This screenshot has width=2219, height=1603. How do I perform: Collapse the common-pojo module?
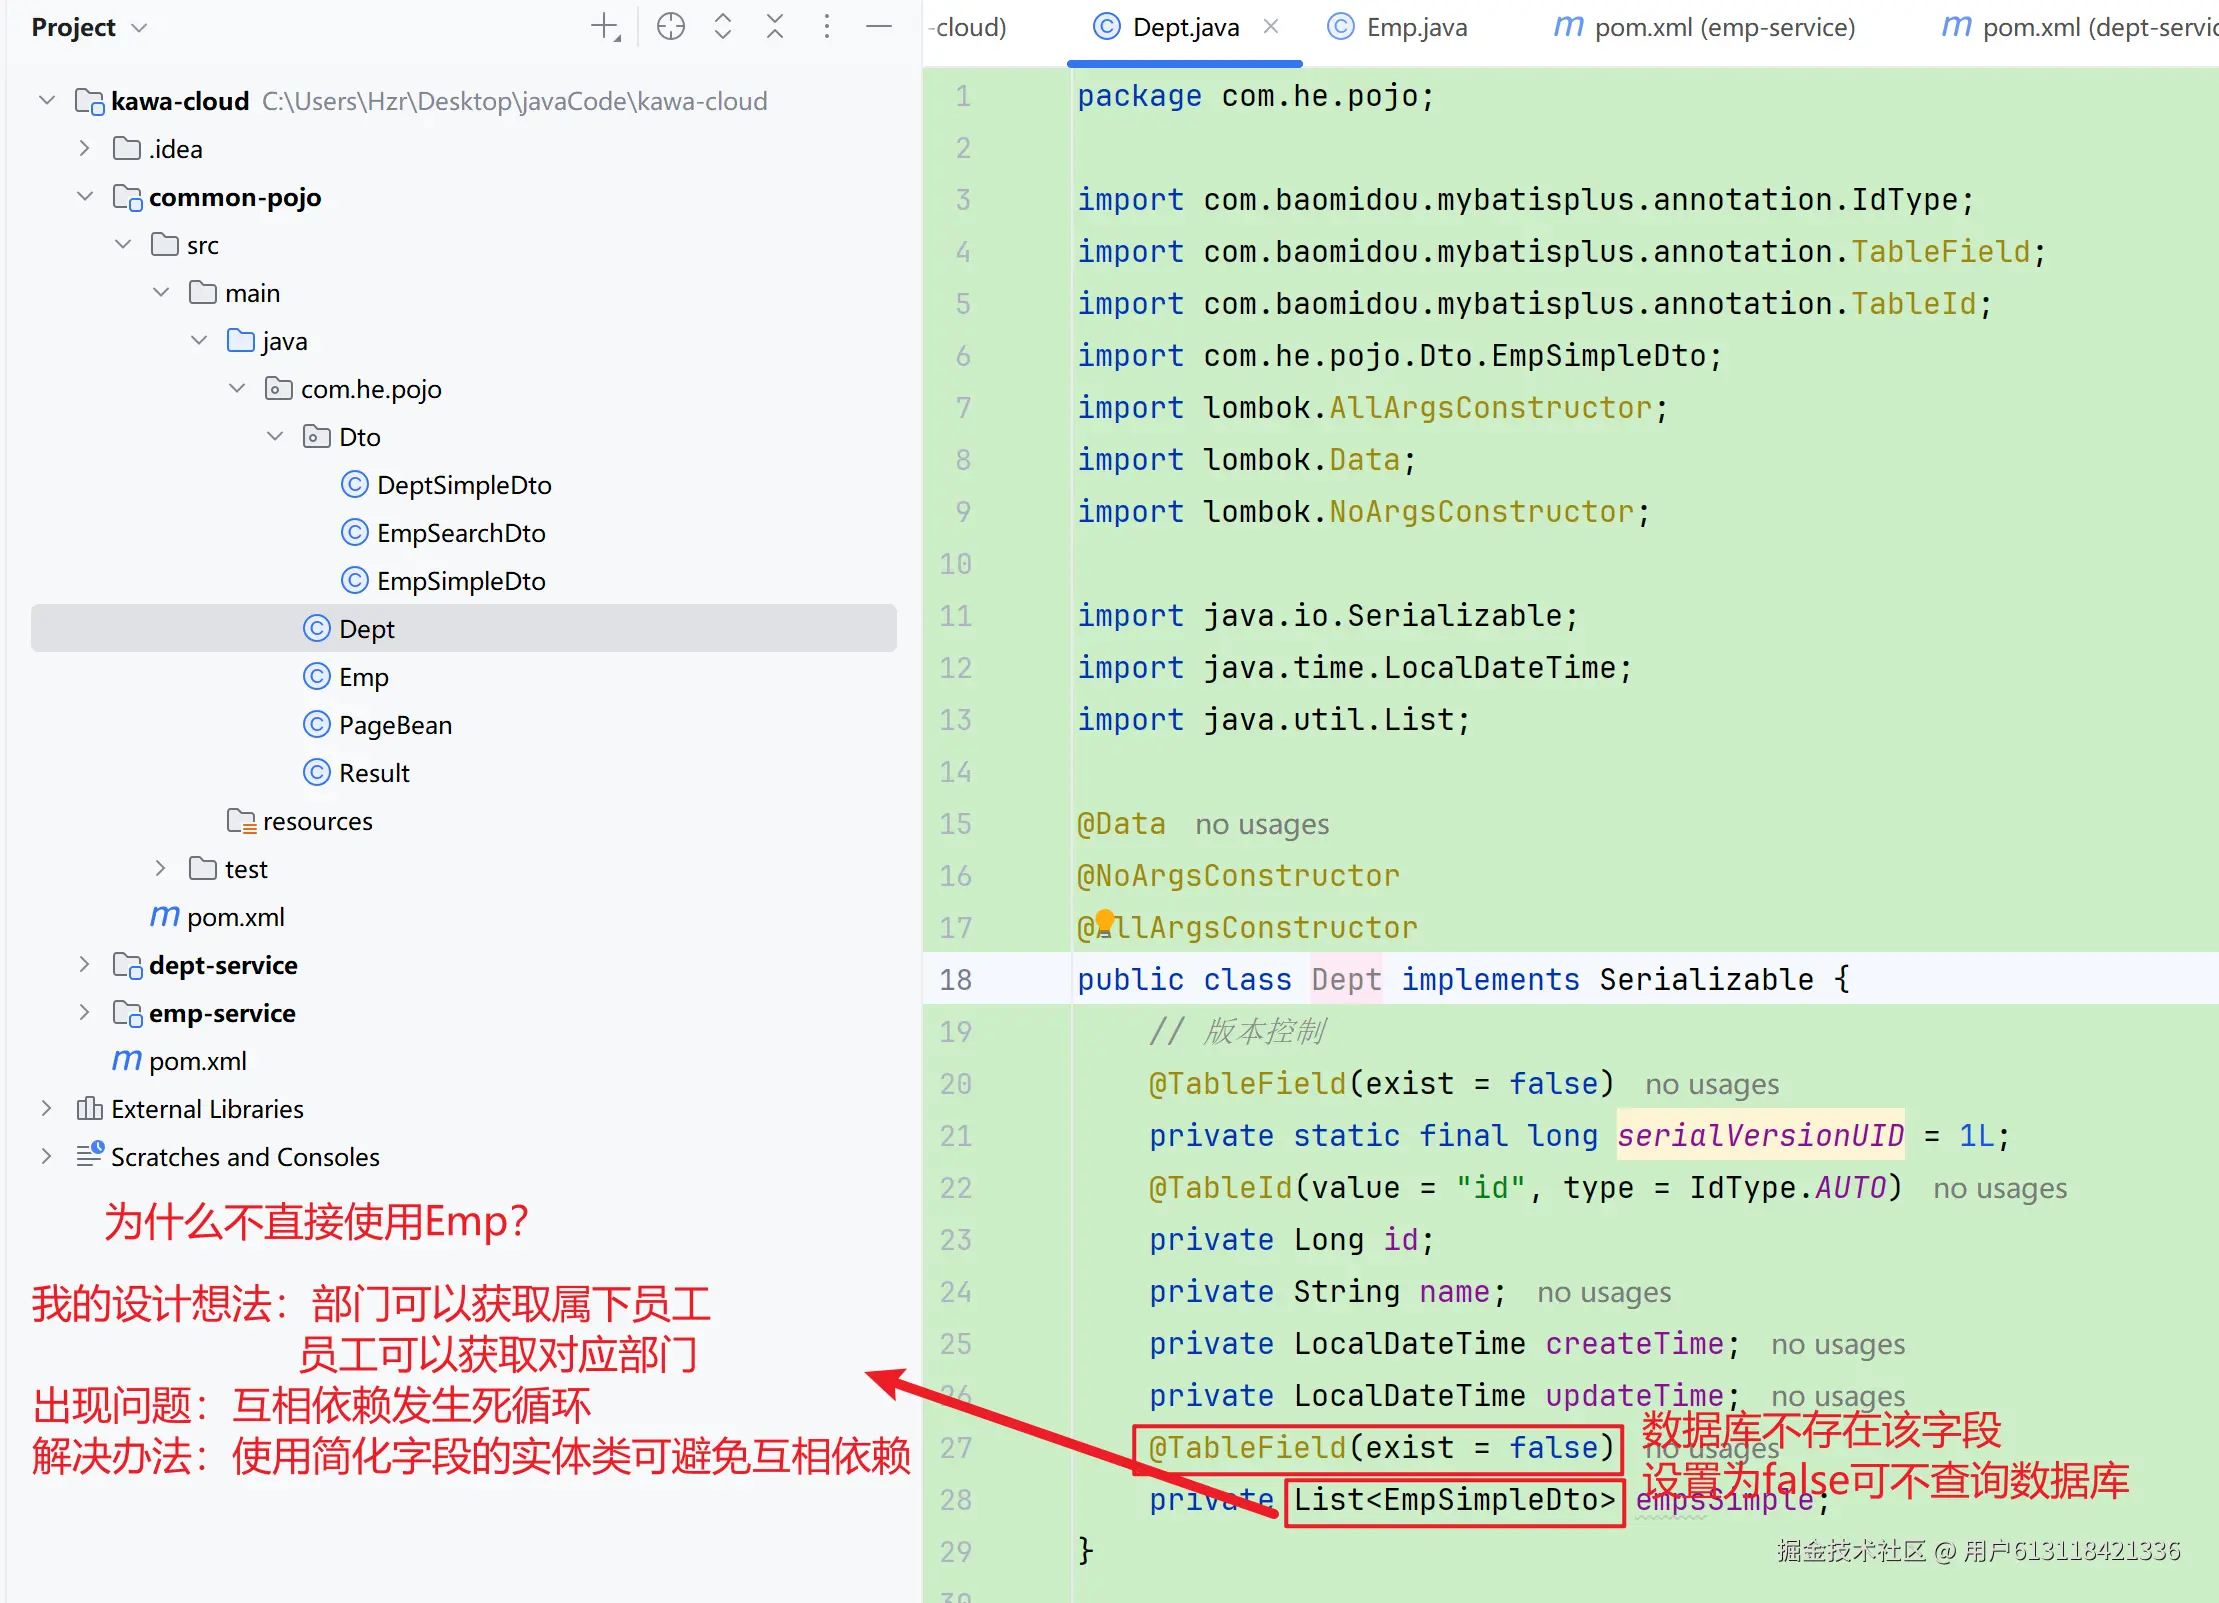coord(85,197)
